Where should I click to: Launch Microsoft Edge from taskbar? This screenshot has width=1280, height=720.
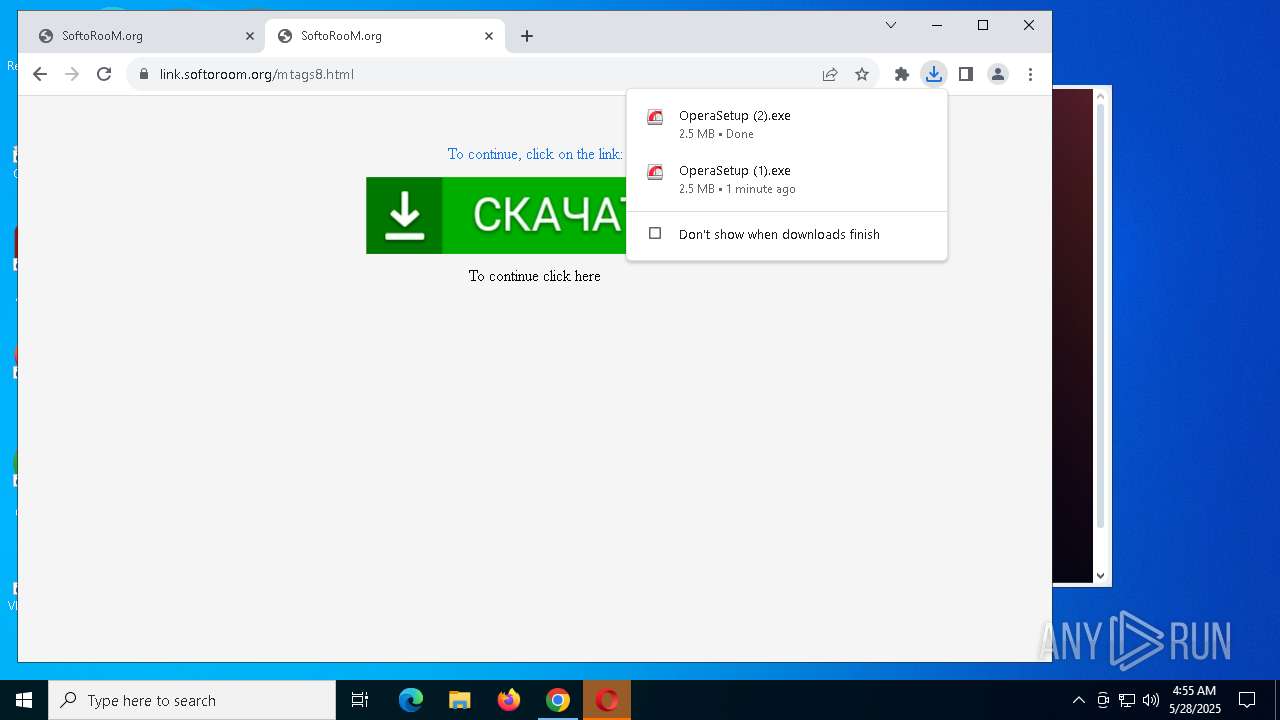(x=411, y=700)
